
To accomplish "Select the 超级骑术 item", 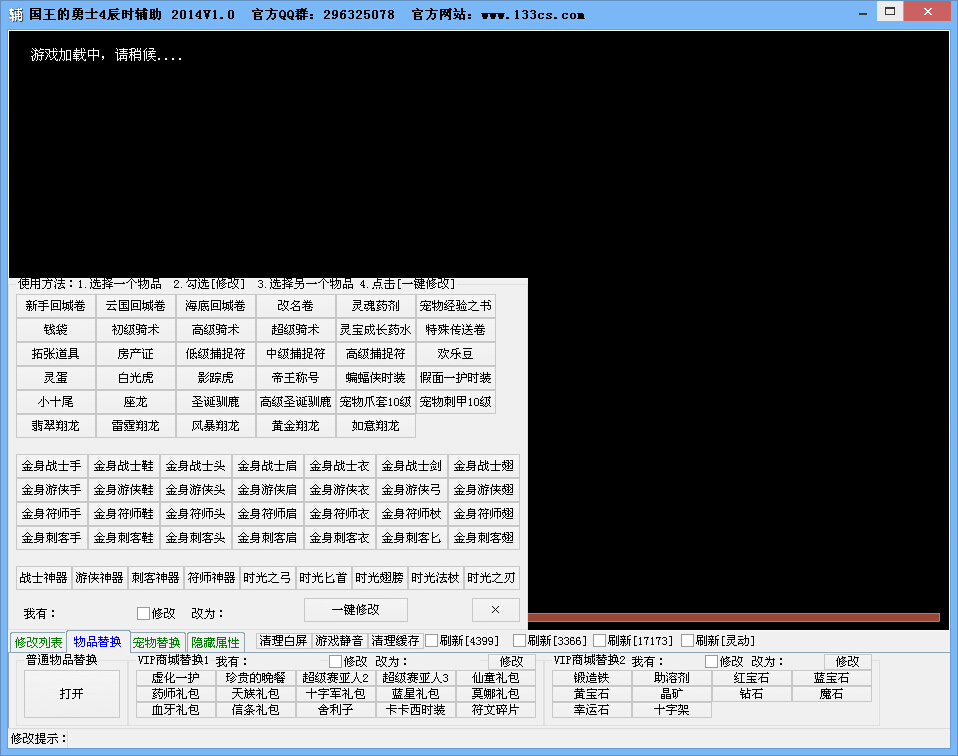I will tap(296, 329).
